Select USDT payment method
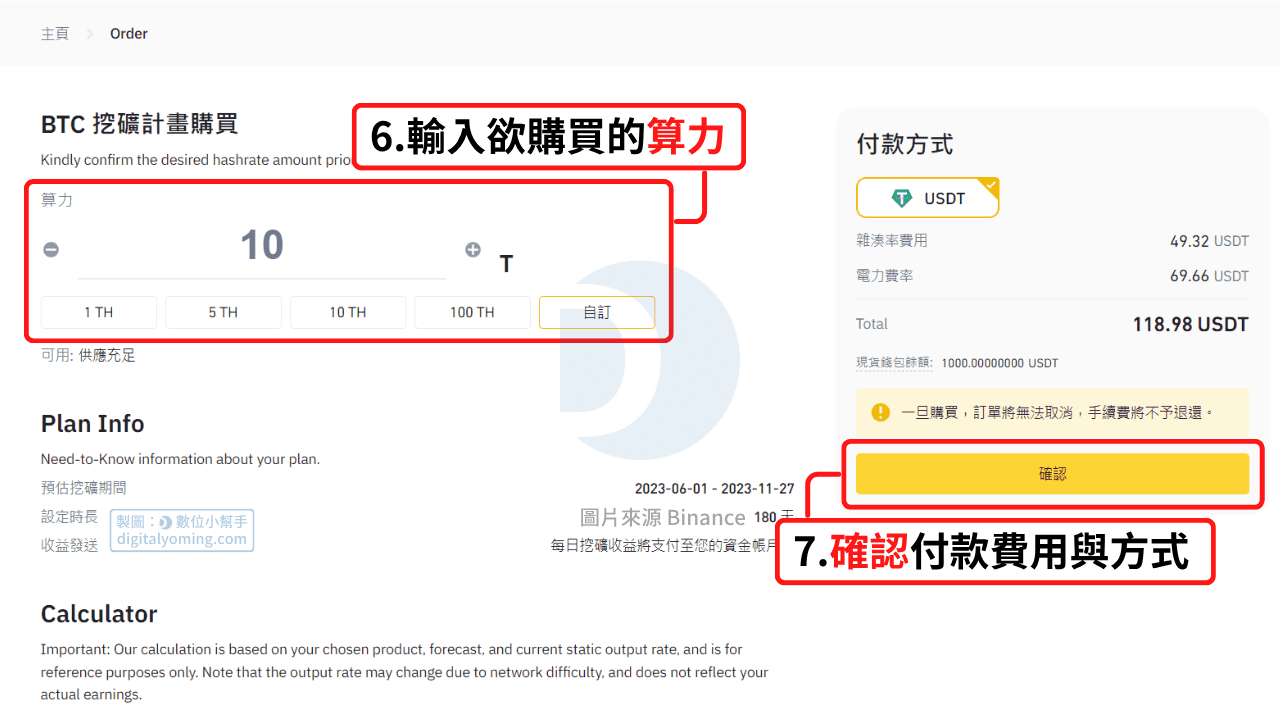The height and width of the screenshot is (720, 1280). tap(928, 198)
